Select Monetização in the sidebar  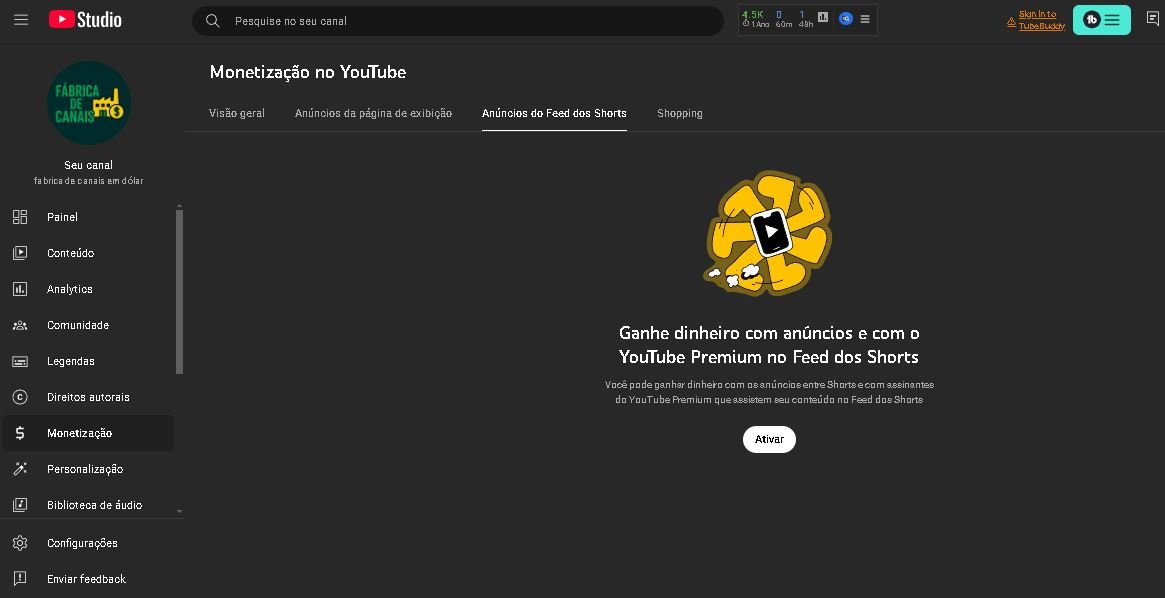click(x=79, y=433)
